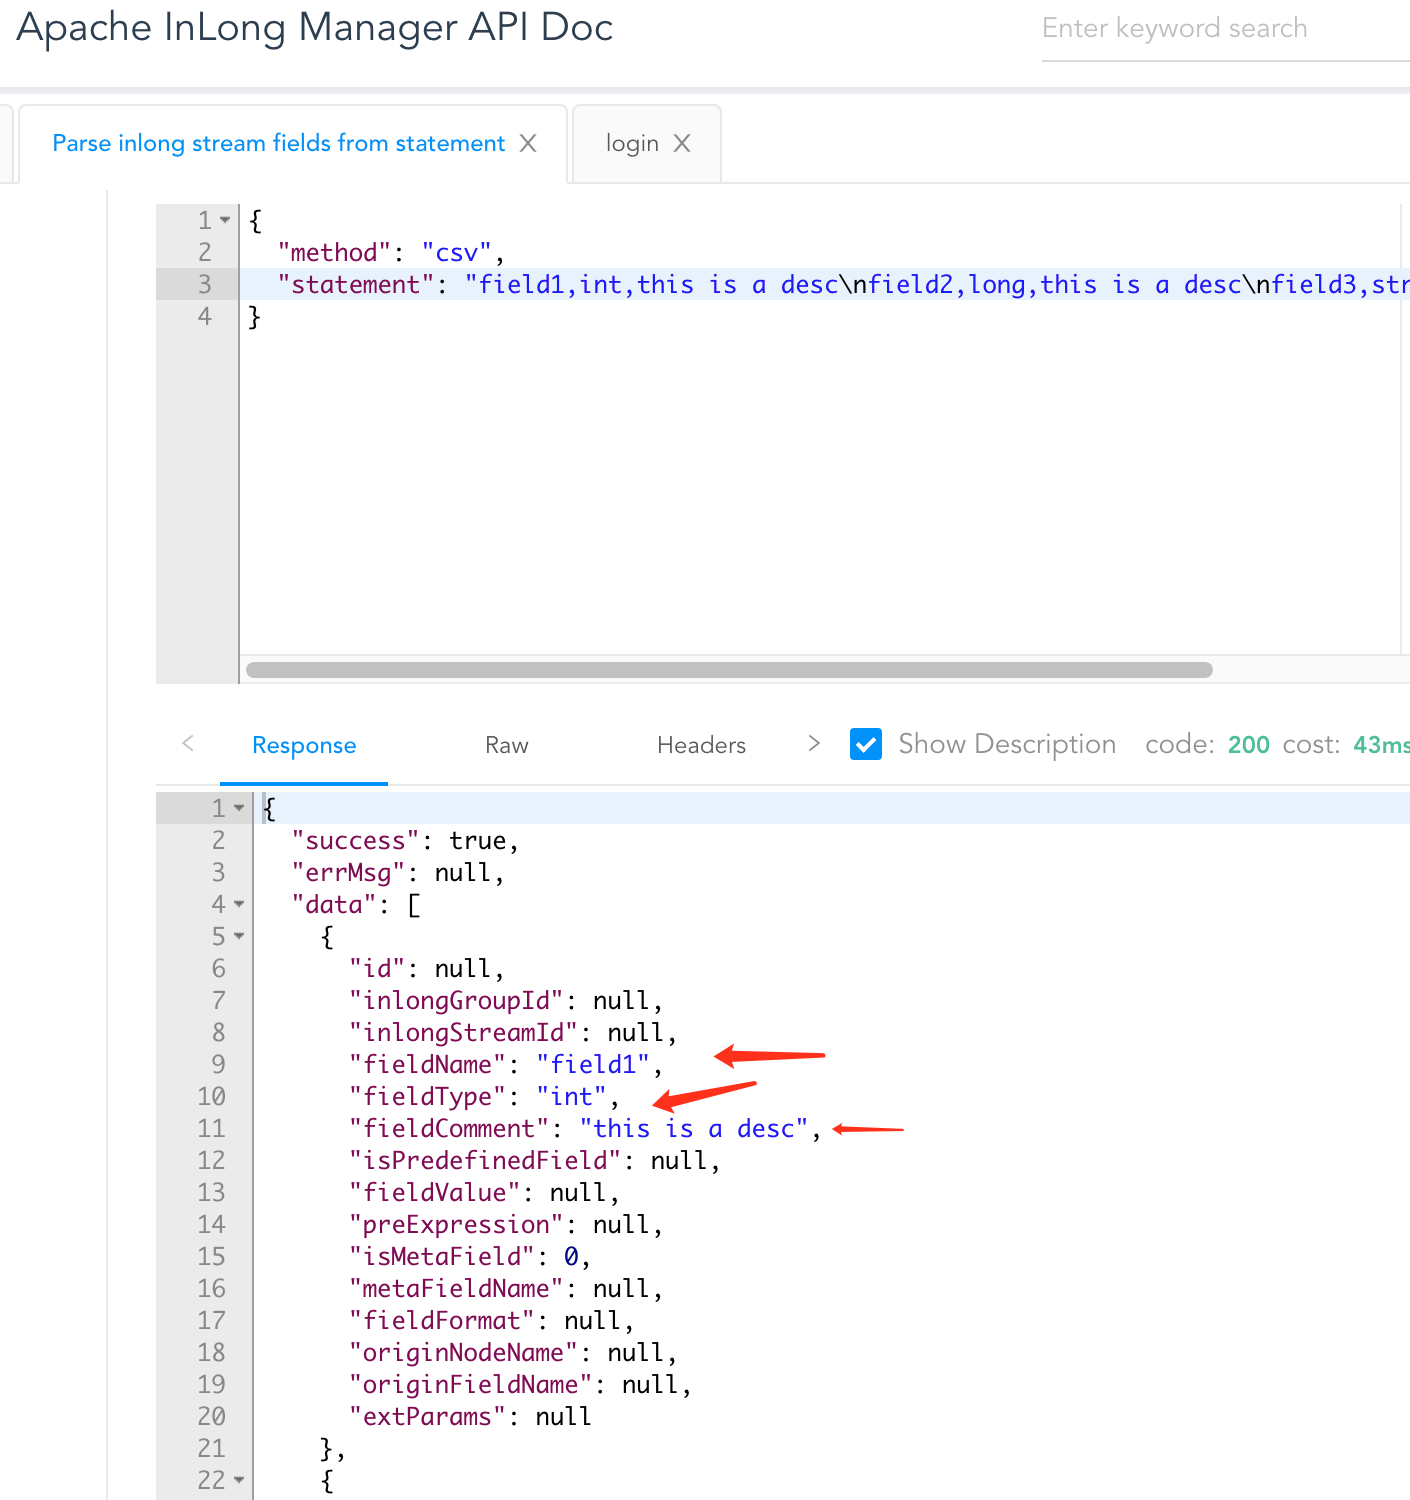Click line number 3 in request editor gutter
1410x1500 pixels.
pos(205,285)
